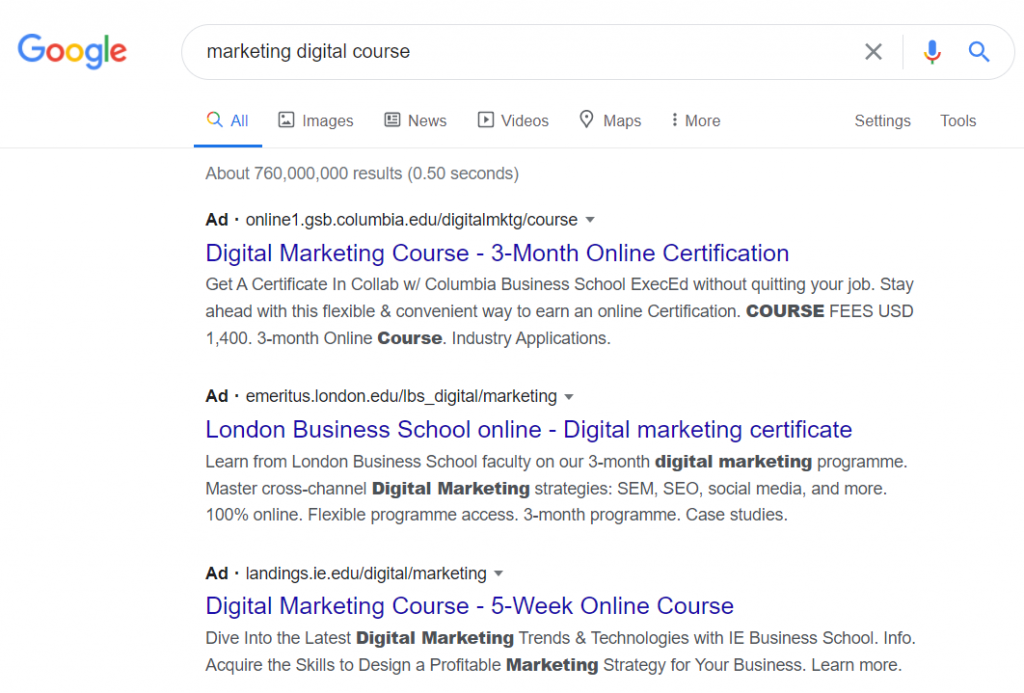Submit search with magnifying glass icon
Screen dimensions: 1024x693
(x=978, y=52)
